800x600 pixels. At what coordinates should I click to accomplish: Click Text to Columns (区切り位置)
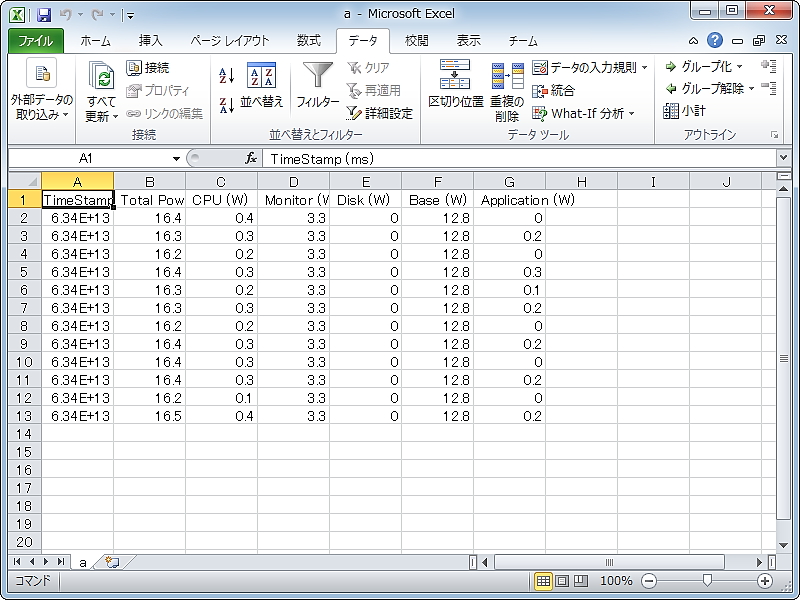[455, 84]
